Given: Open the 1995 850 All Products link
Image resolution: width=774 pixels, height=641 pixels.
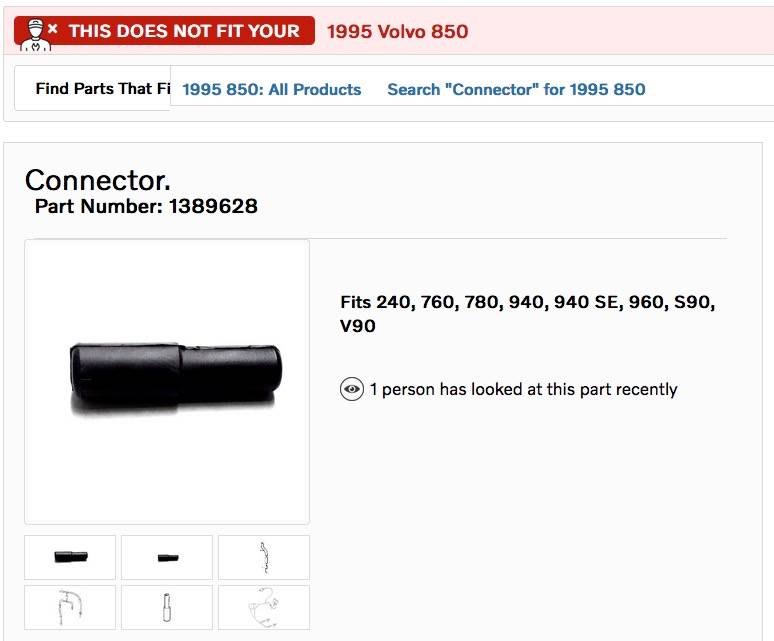Looking at the screenshot, I should 271,89.
